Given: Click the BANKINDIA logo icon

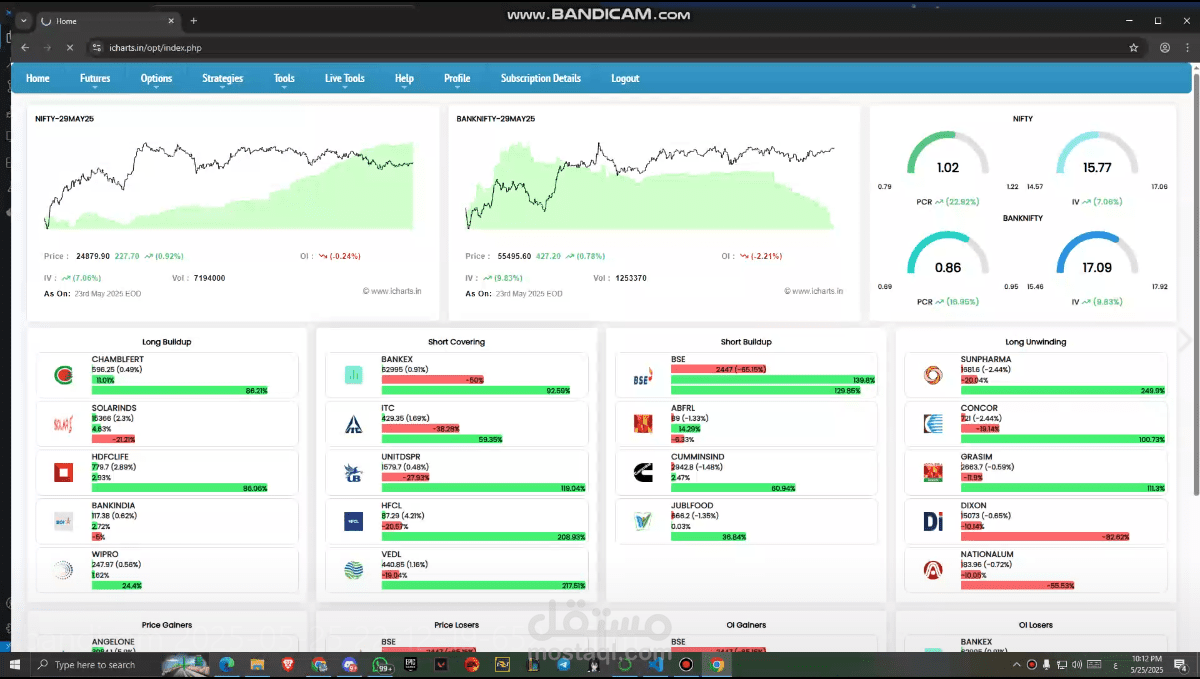Looking at the screenshot, I should coord(63,521).
